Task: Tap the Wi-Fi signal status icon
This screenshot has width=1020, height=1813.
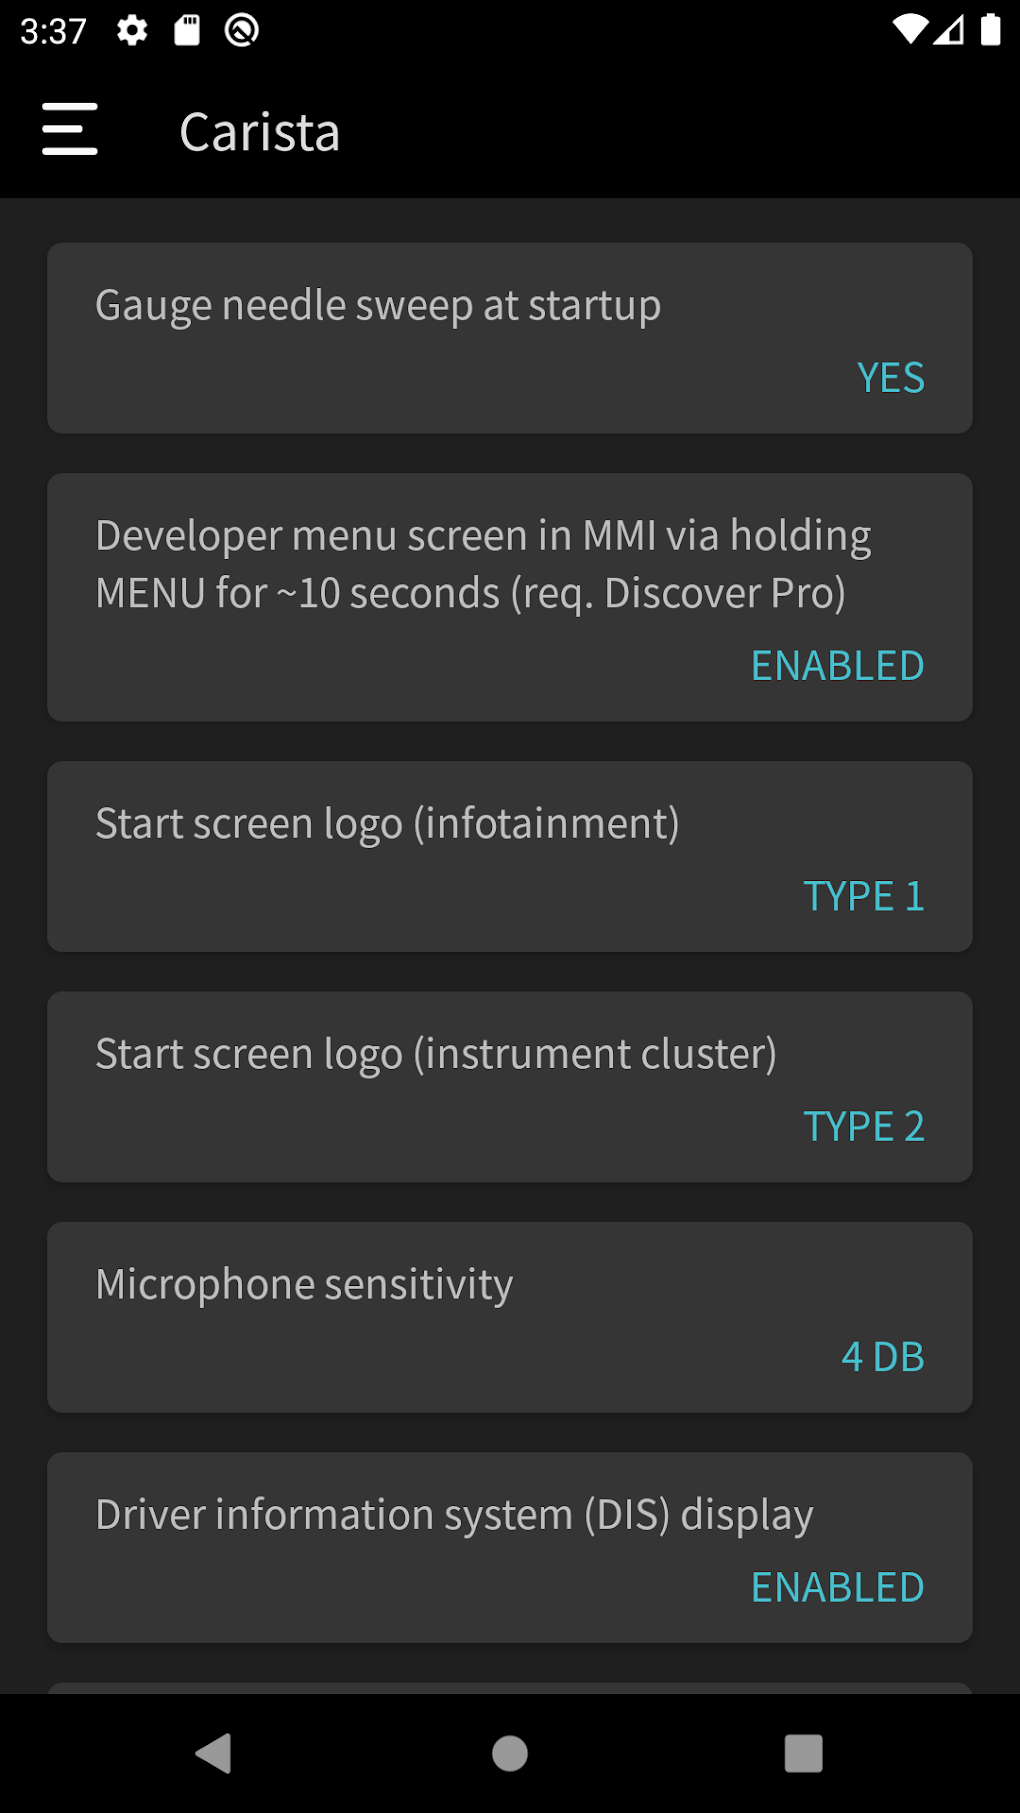Action: [909, 30]
